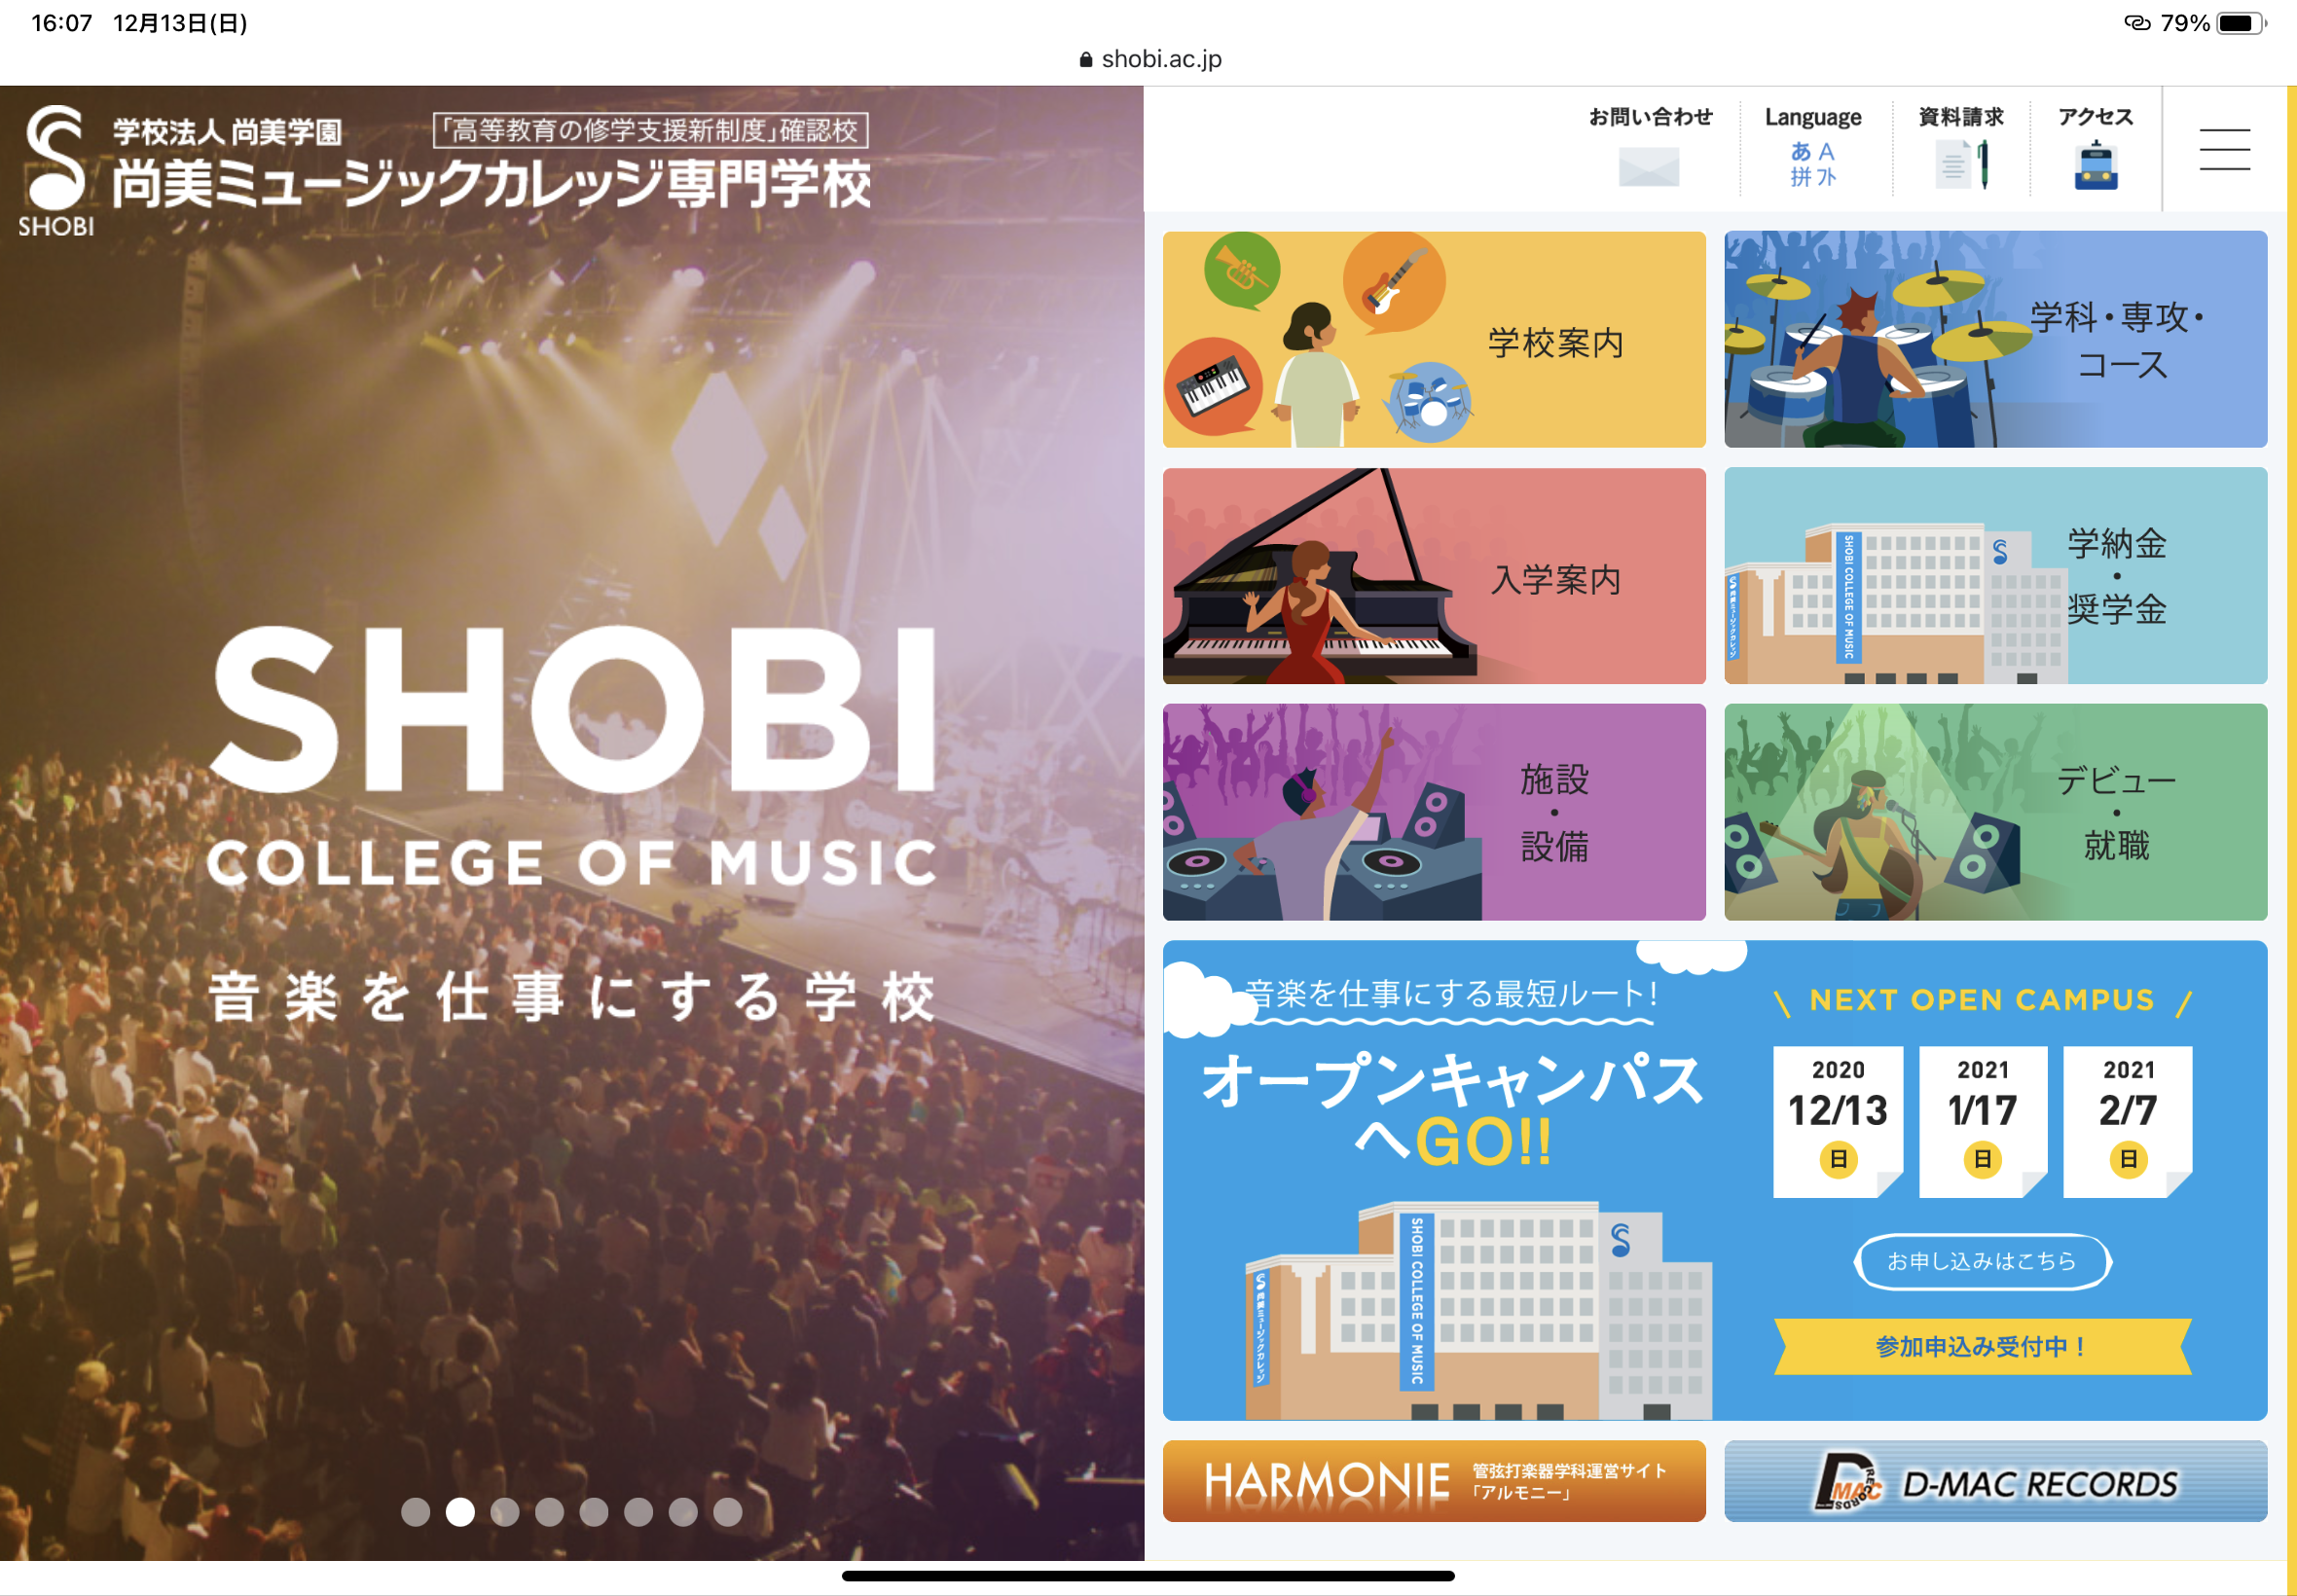Select the third carousel slide dot
This screenshot has width=2297, height=1596.
click(504, 1512)
